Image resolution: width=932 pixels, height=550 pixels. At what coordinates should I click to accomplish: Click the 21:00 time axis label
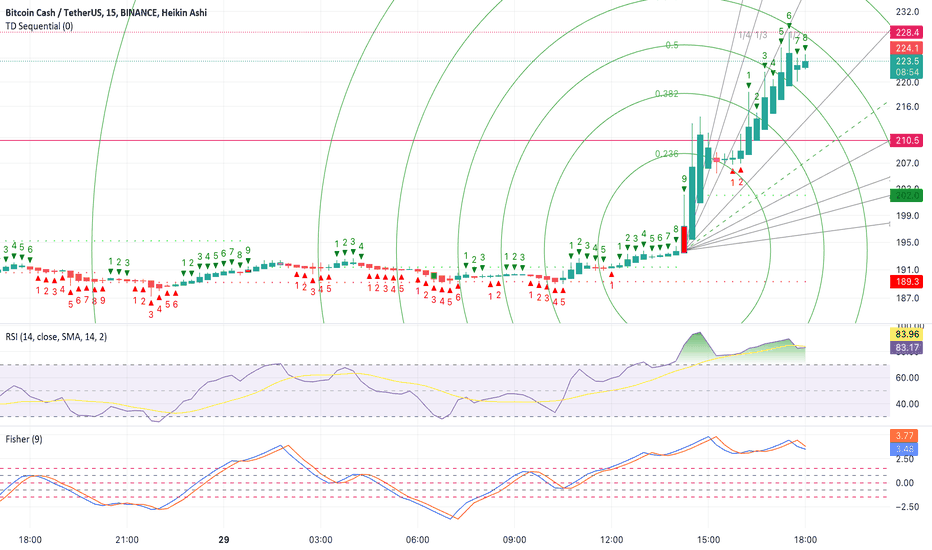tap(127, 540)
